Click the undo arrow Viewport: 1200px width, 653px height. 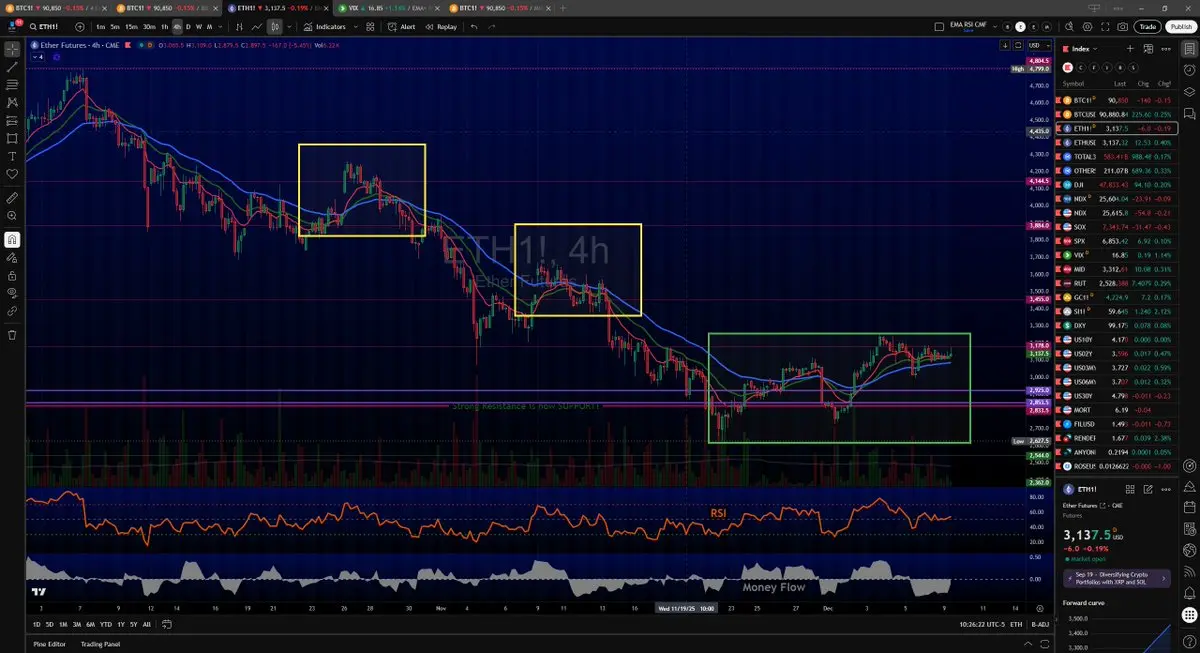[474, 27]
